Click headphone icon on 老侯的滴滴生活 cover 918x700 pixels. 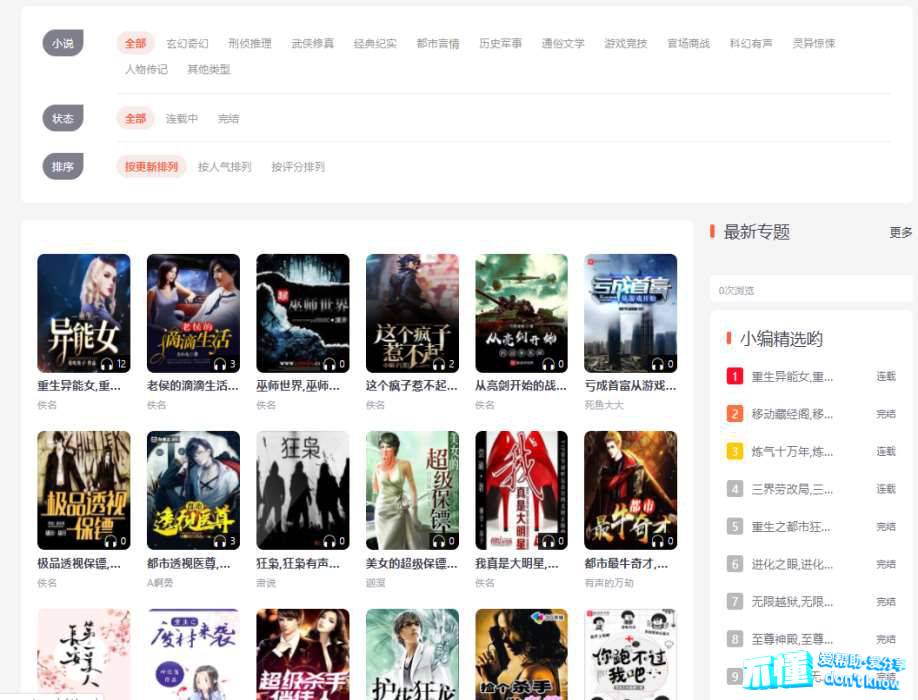pyautogui.click(x=220, y=364)
